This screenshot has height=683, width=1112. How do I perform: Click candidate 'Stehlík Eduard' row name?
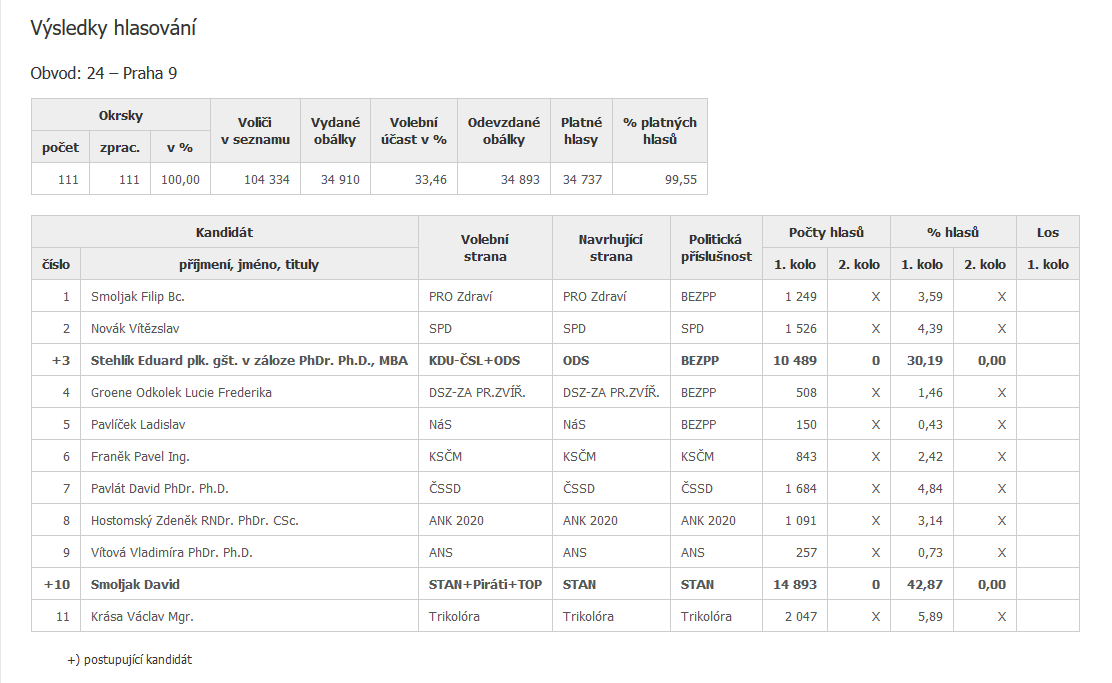[249, 360]
